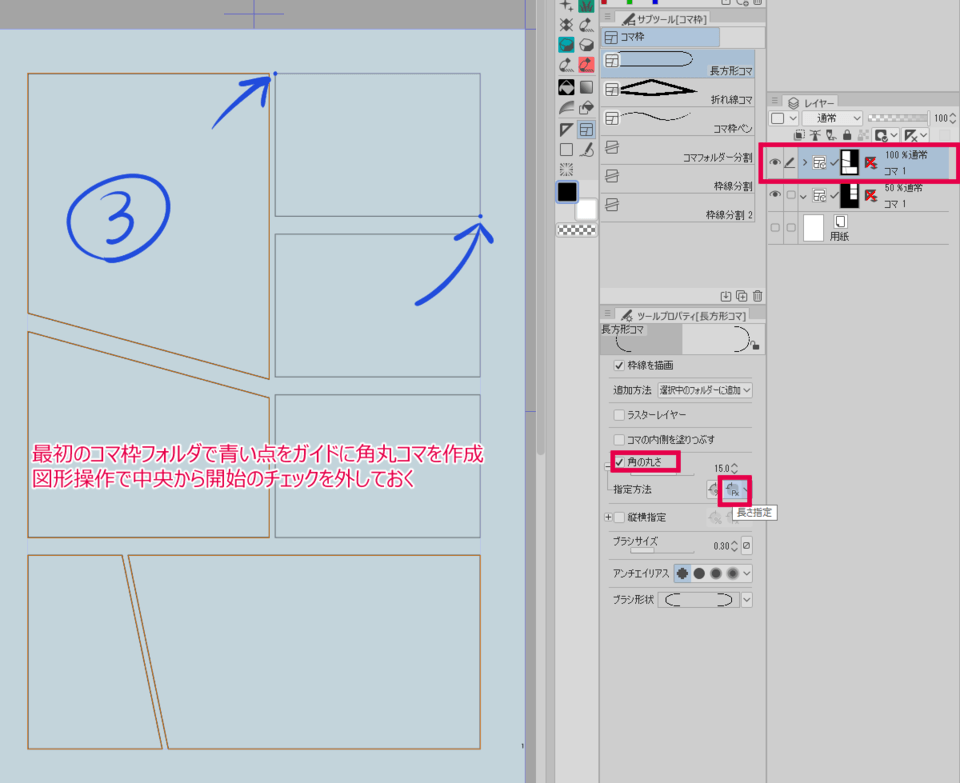The image size is (960, 783).
Task: Click the delete sub tool trash icon
Action: [757, 296]
